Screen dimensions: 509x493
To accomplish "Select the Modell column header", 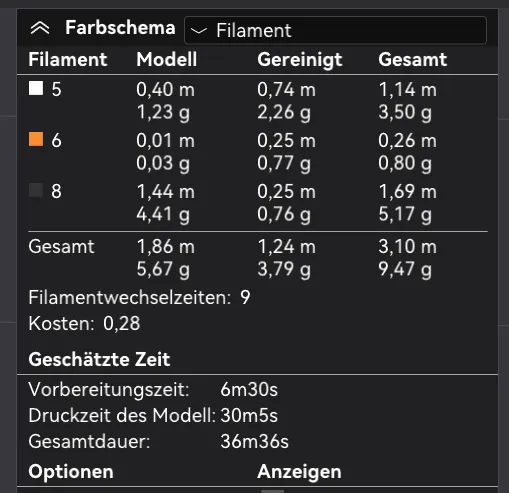I will (x=167, y=59).
